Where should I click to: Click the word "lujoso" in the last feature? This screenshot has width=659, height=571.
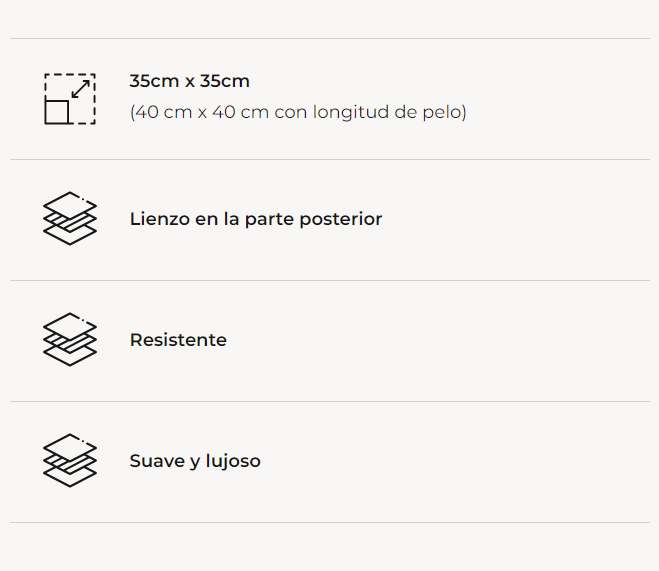[232, 461]
